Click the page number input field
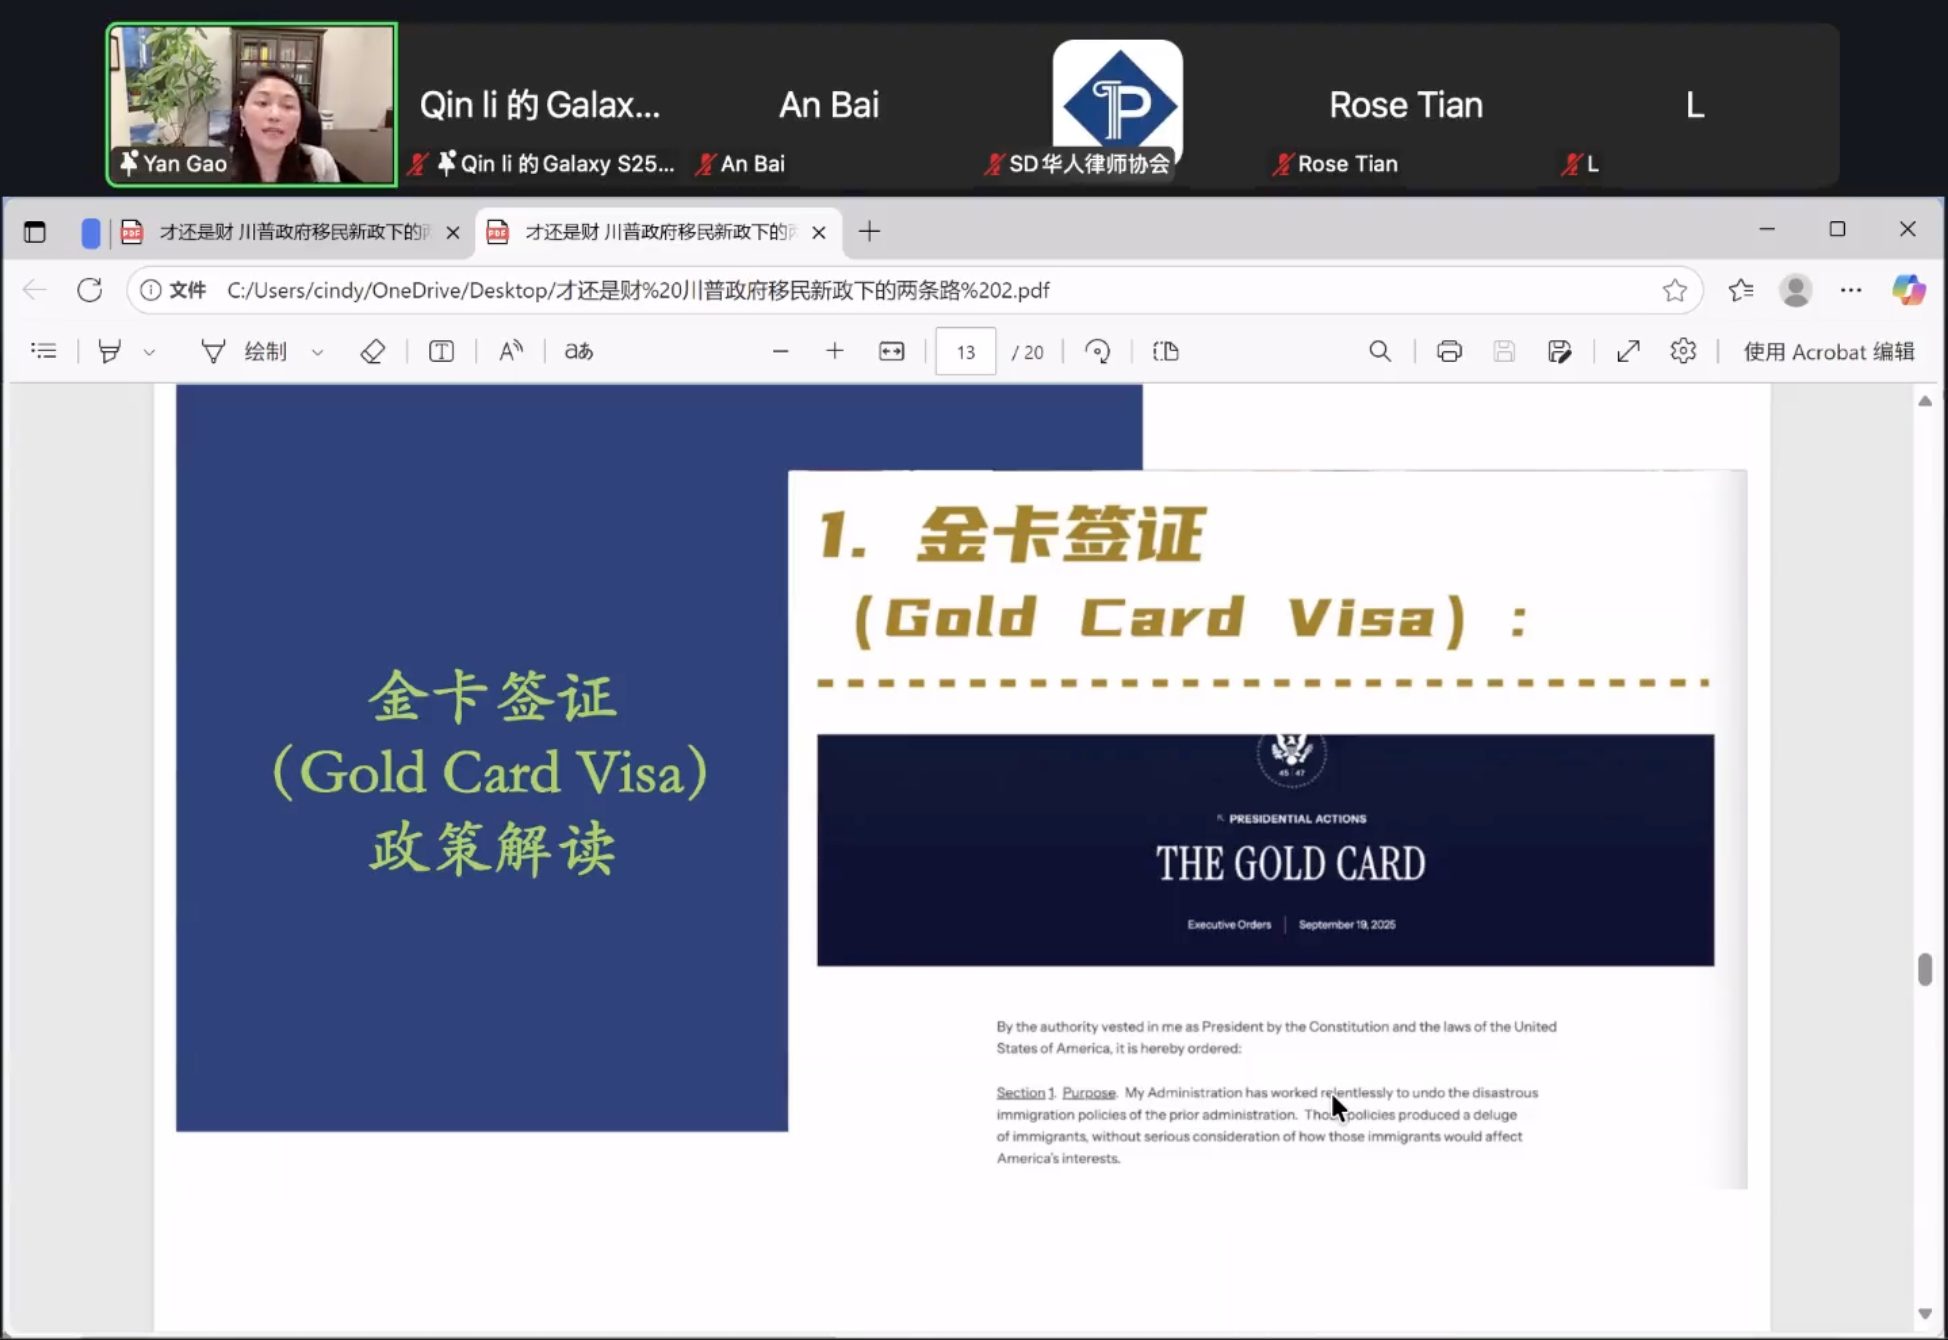 [965, 351]
